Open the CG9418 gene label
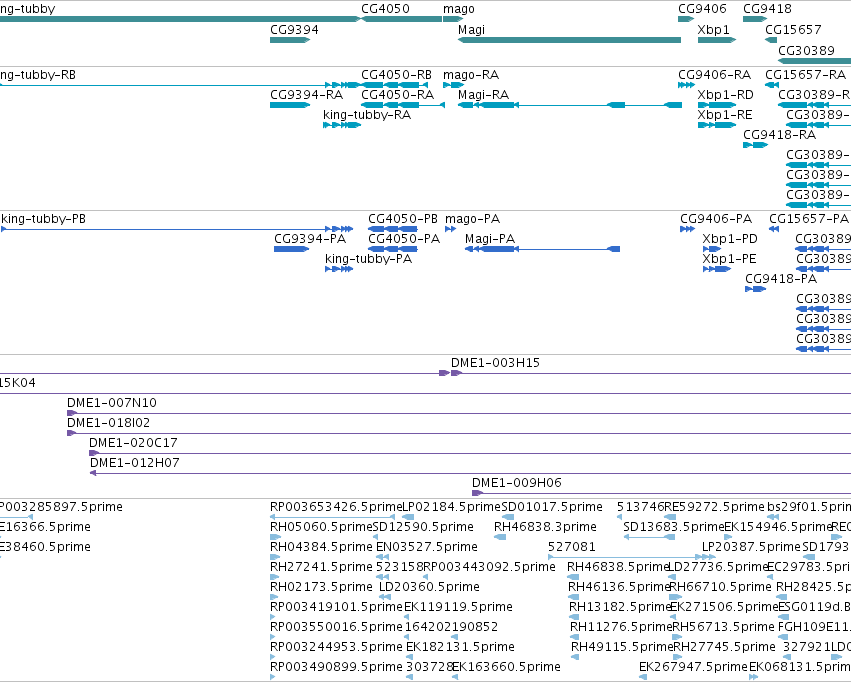The height and width of the screenshot is (682, 851). [767, 9]
